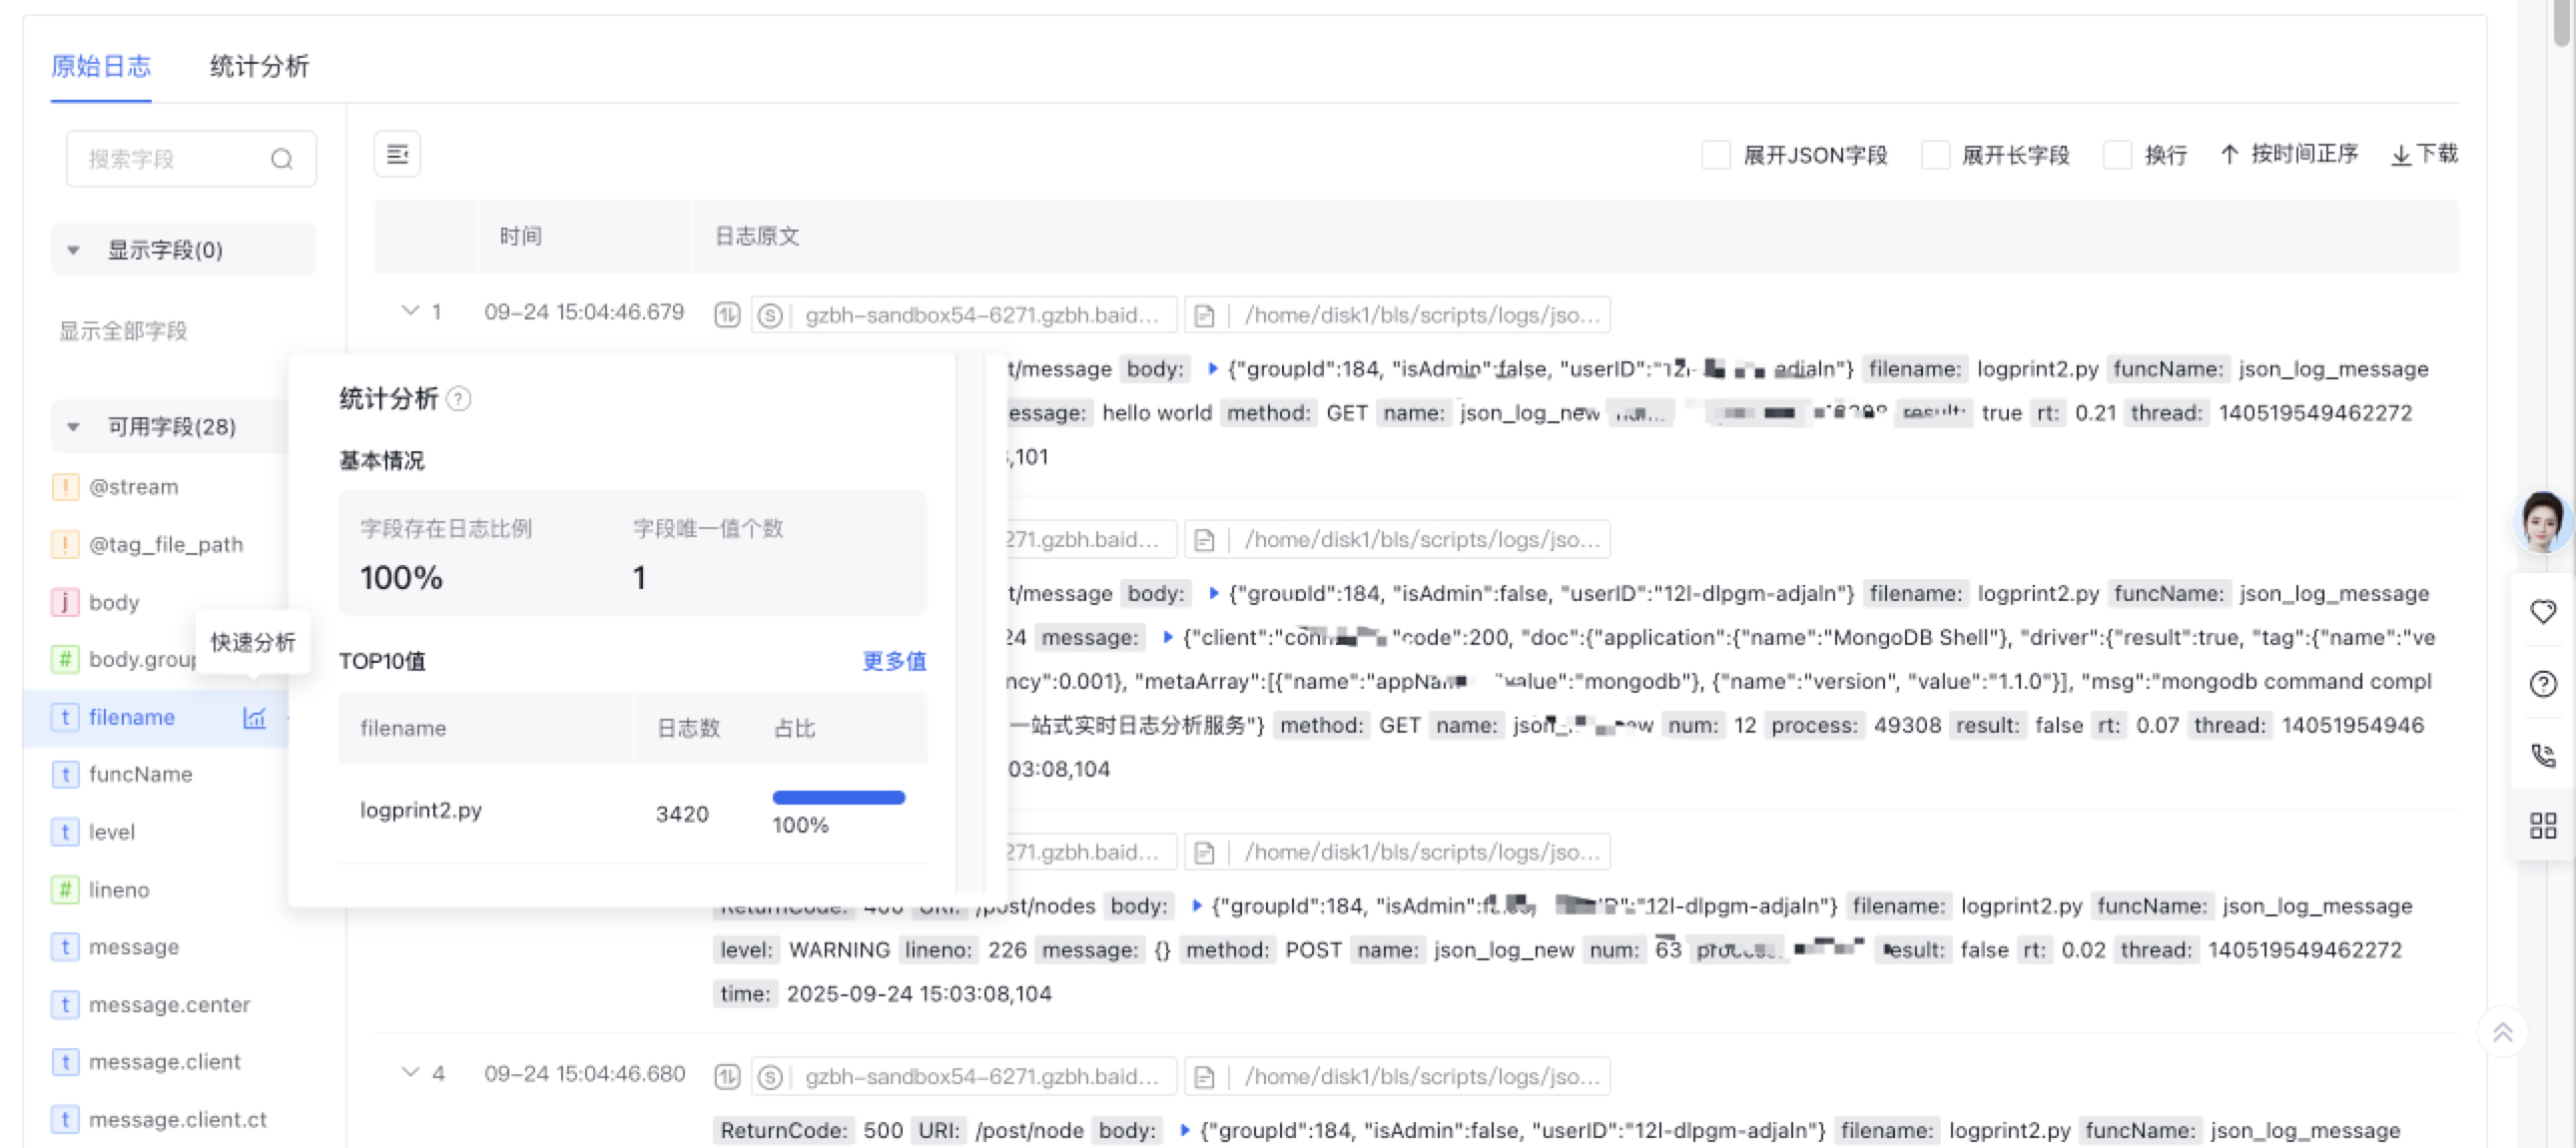This screenshot has width=2576, height=1148.
Task: Click the heart favorite icon in right sidebar
Action: pyautogui.click(x=2542, y=611)
